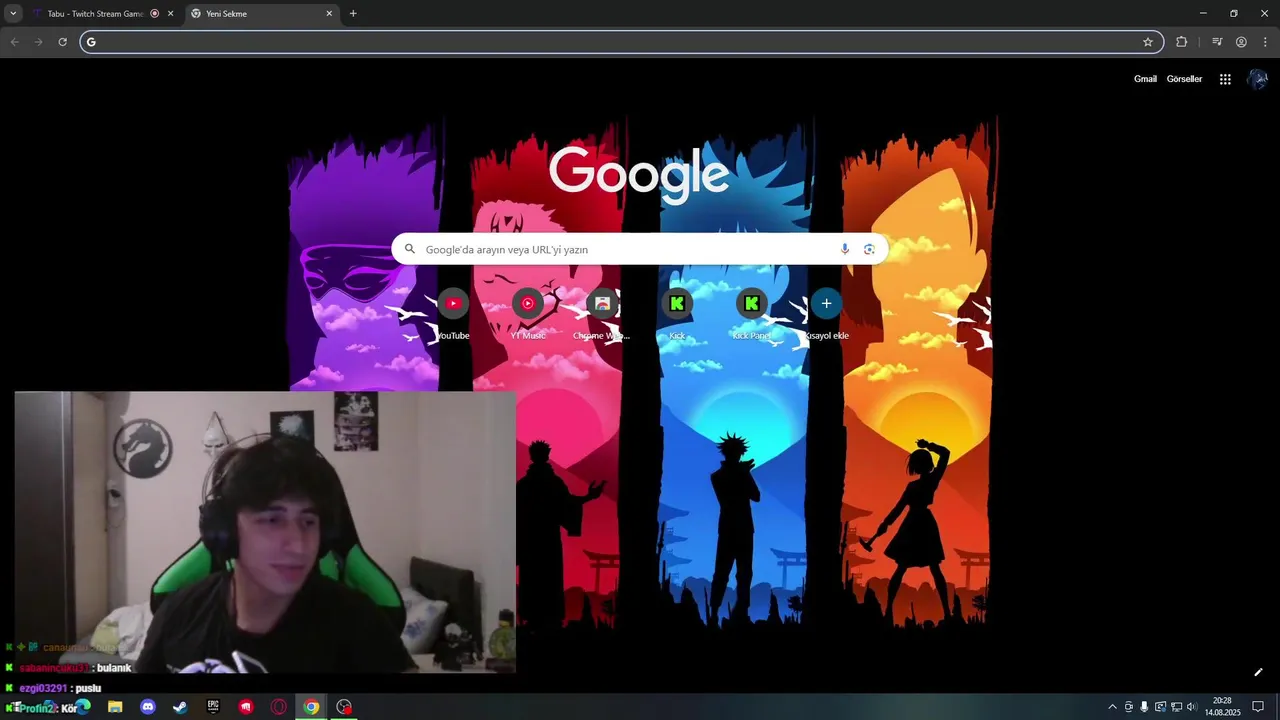This screenshot has width=1280, height=720.
Task: Open Discord from the taskbar
Action: (x=148, y=707)
